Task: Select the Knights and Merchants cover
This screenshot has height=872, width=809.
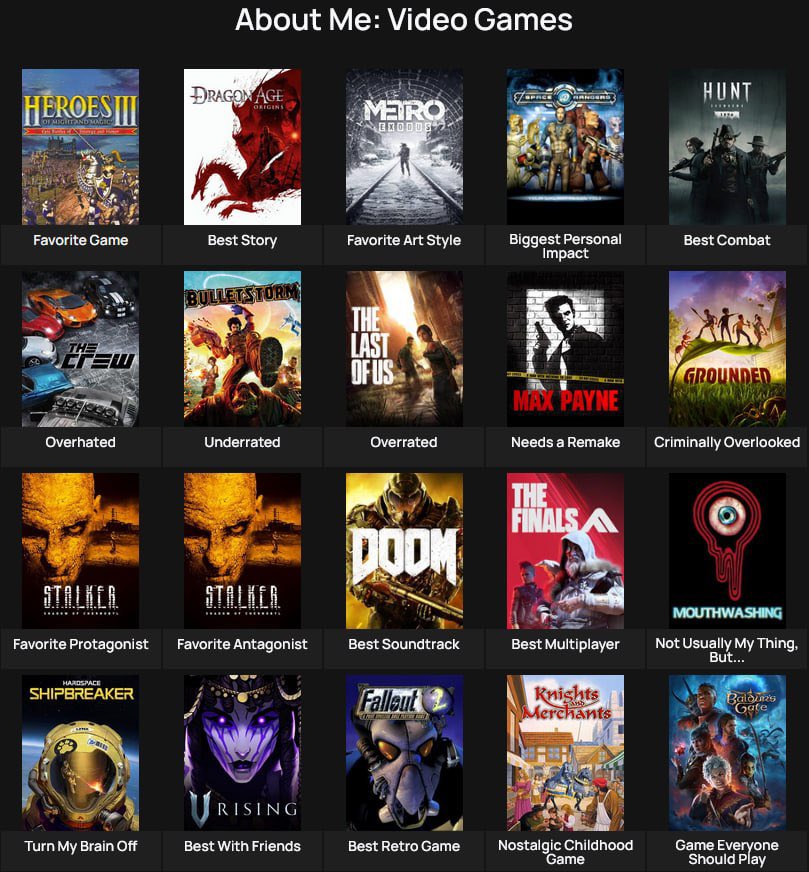Action: (565, 753)
